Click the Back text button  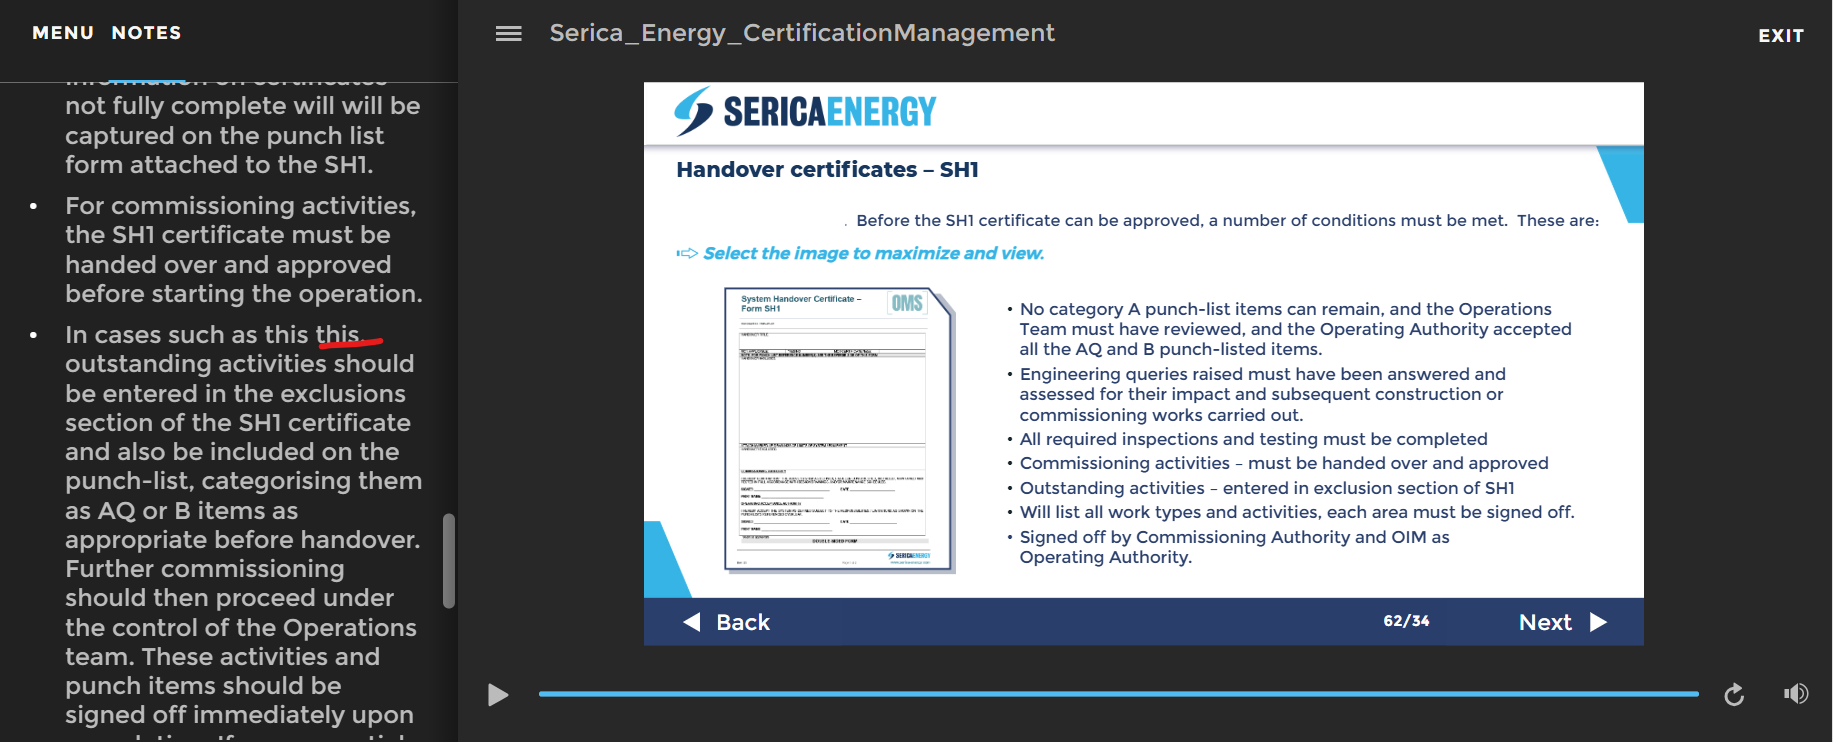coord(743,622)
